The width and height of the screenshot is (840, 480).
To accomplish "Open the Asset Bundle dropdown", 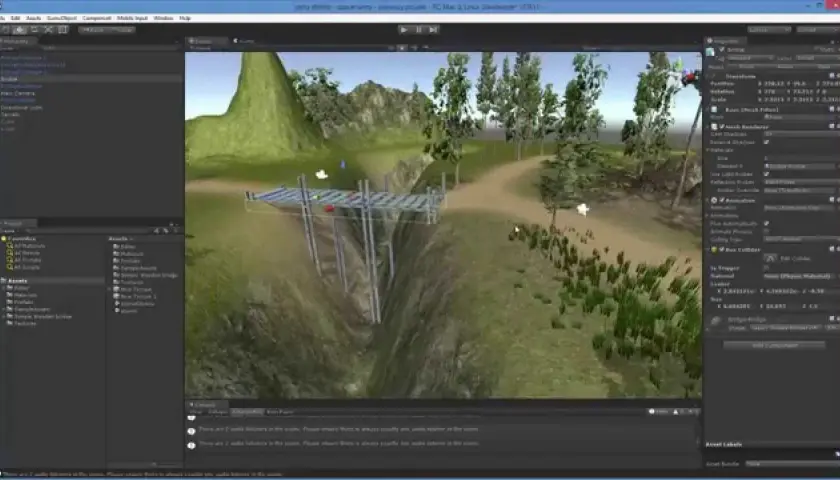I will tap(792, 463).
